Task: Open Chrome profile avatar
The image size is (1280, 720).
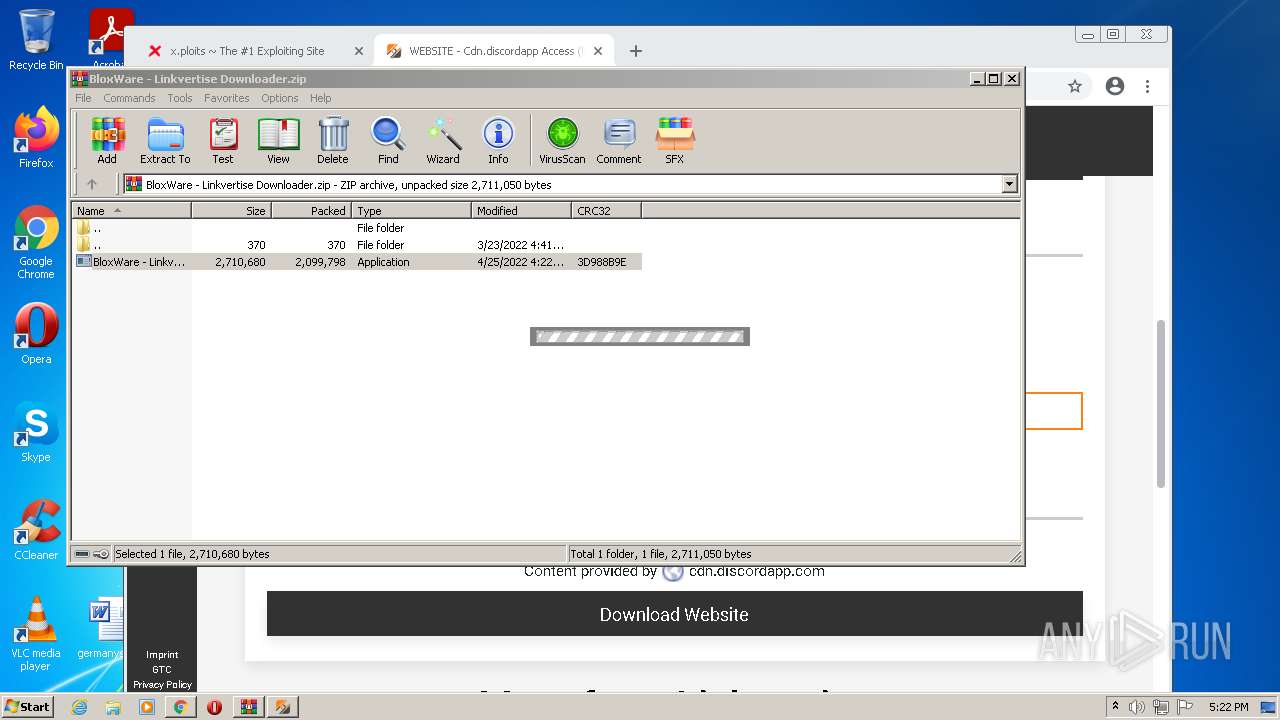Action: point(1115,86)
